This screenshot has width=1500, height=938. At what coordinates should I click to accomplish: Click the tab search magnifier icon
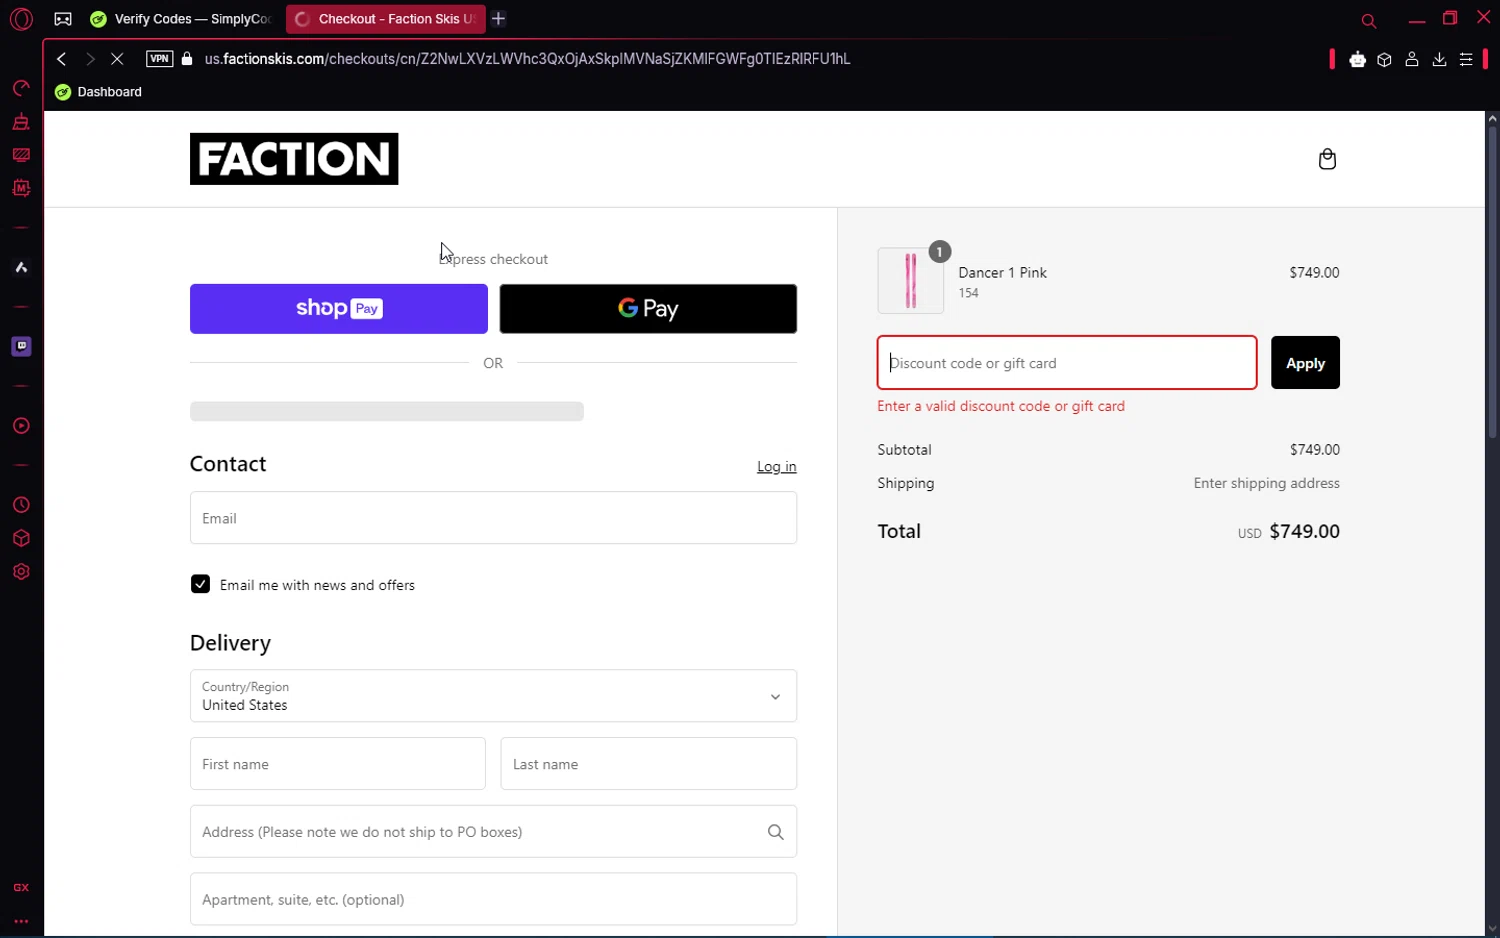pyautogui.click(x=1369, y=20)
